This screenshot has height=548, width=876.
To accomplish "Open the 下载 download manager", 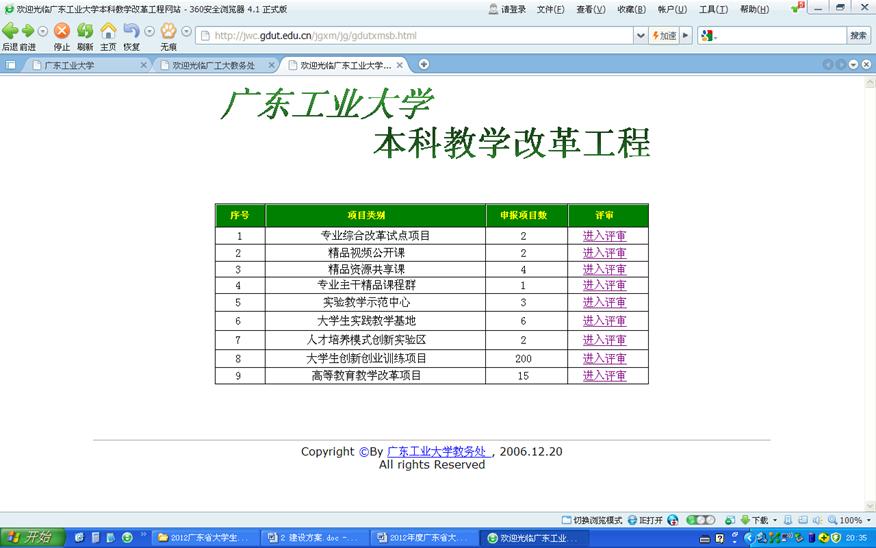I will [754, 520].
